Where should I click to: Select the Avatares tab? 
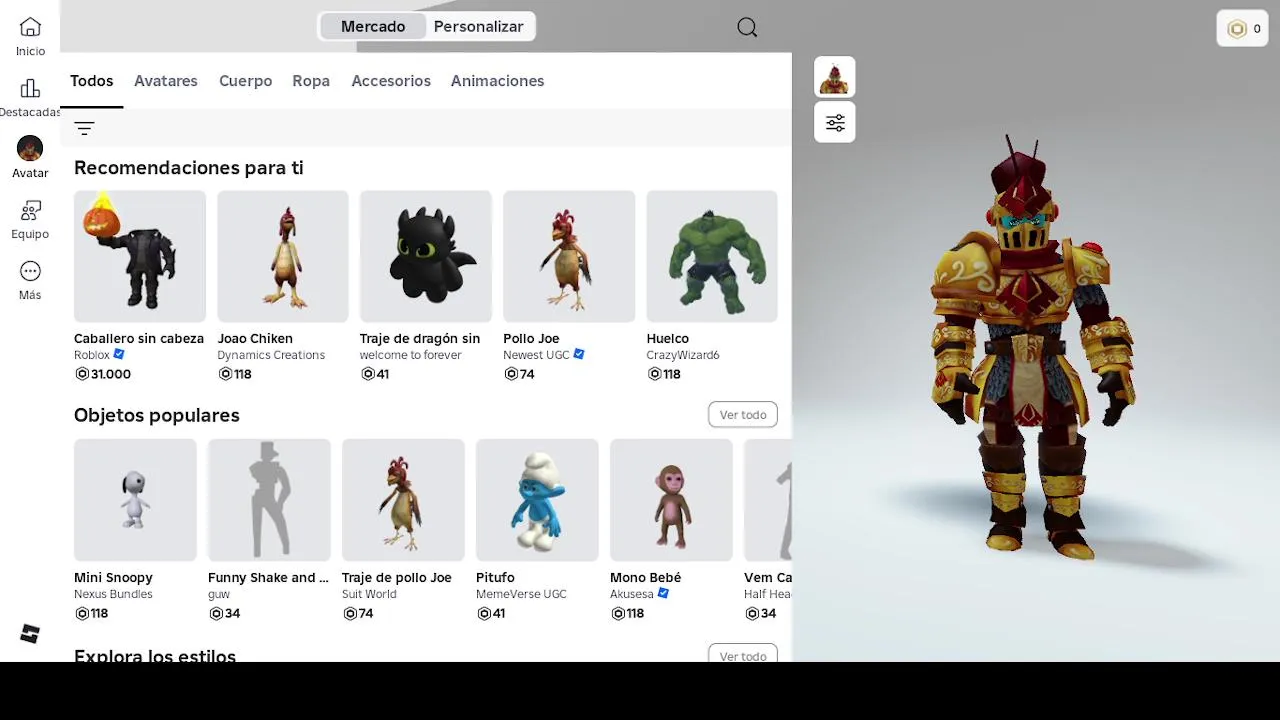coord(166,81)
